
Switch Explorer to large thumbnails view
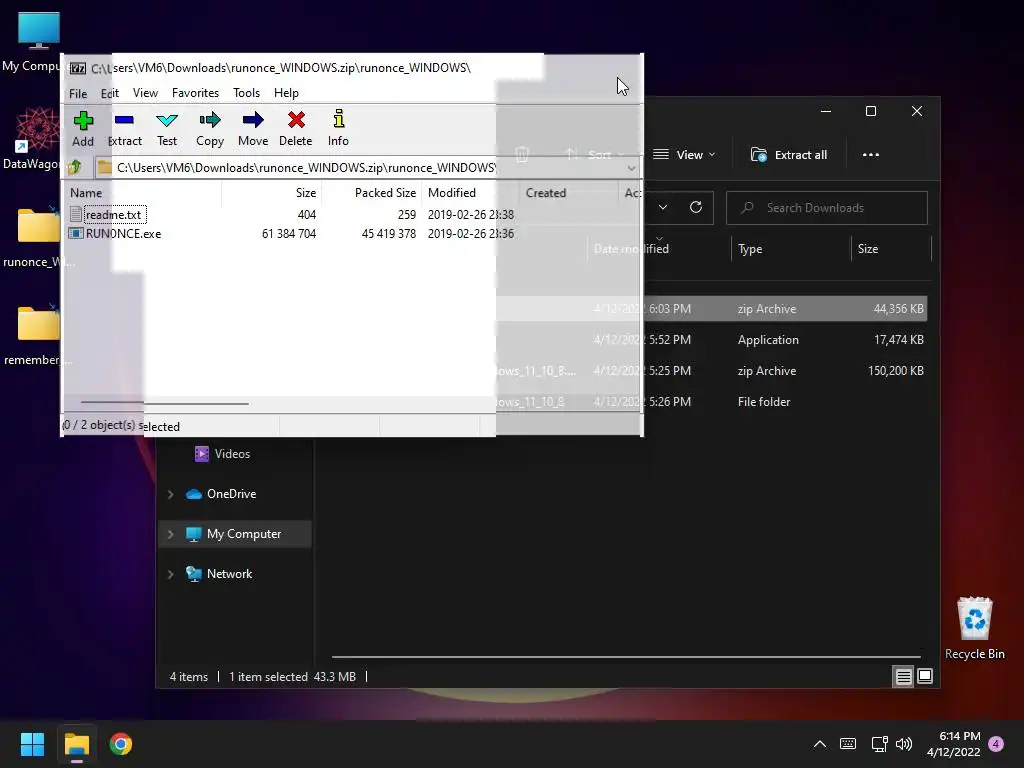tap(925, 677)
